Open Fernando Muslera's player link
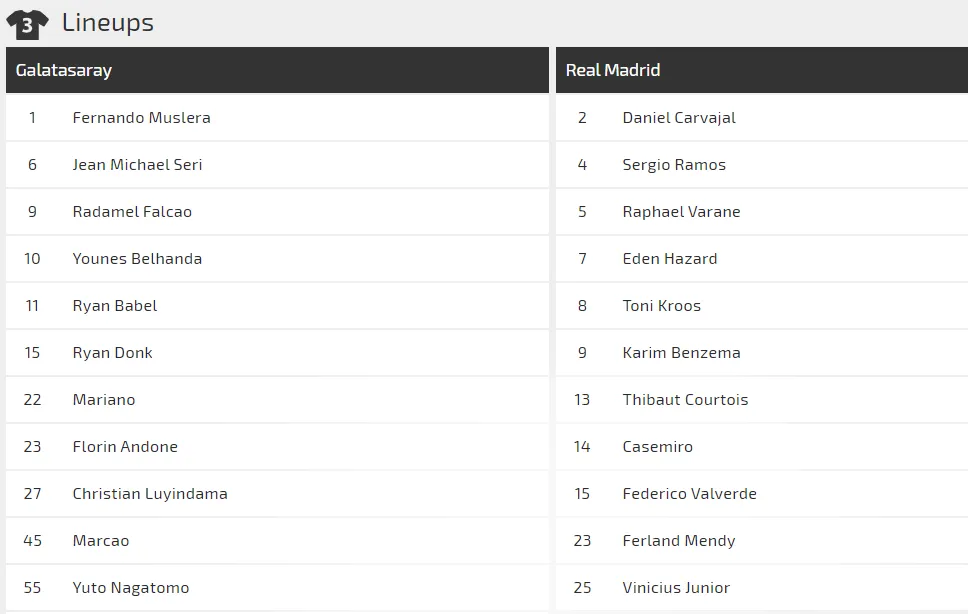The image size is (968, 614). coord(141,117)
